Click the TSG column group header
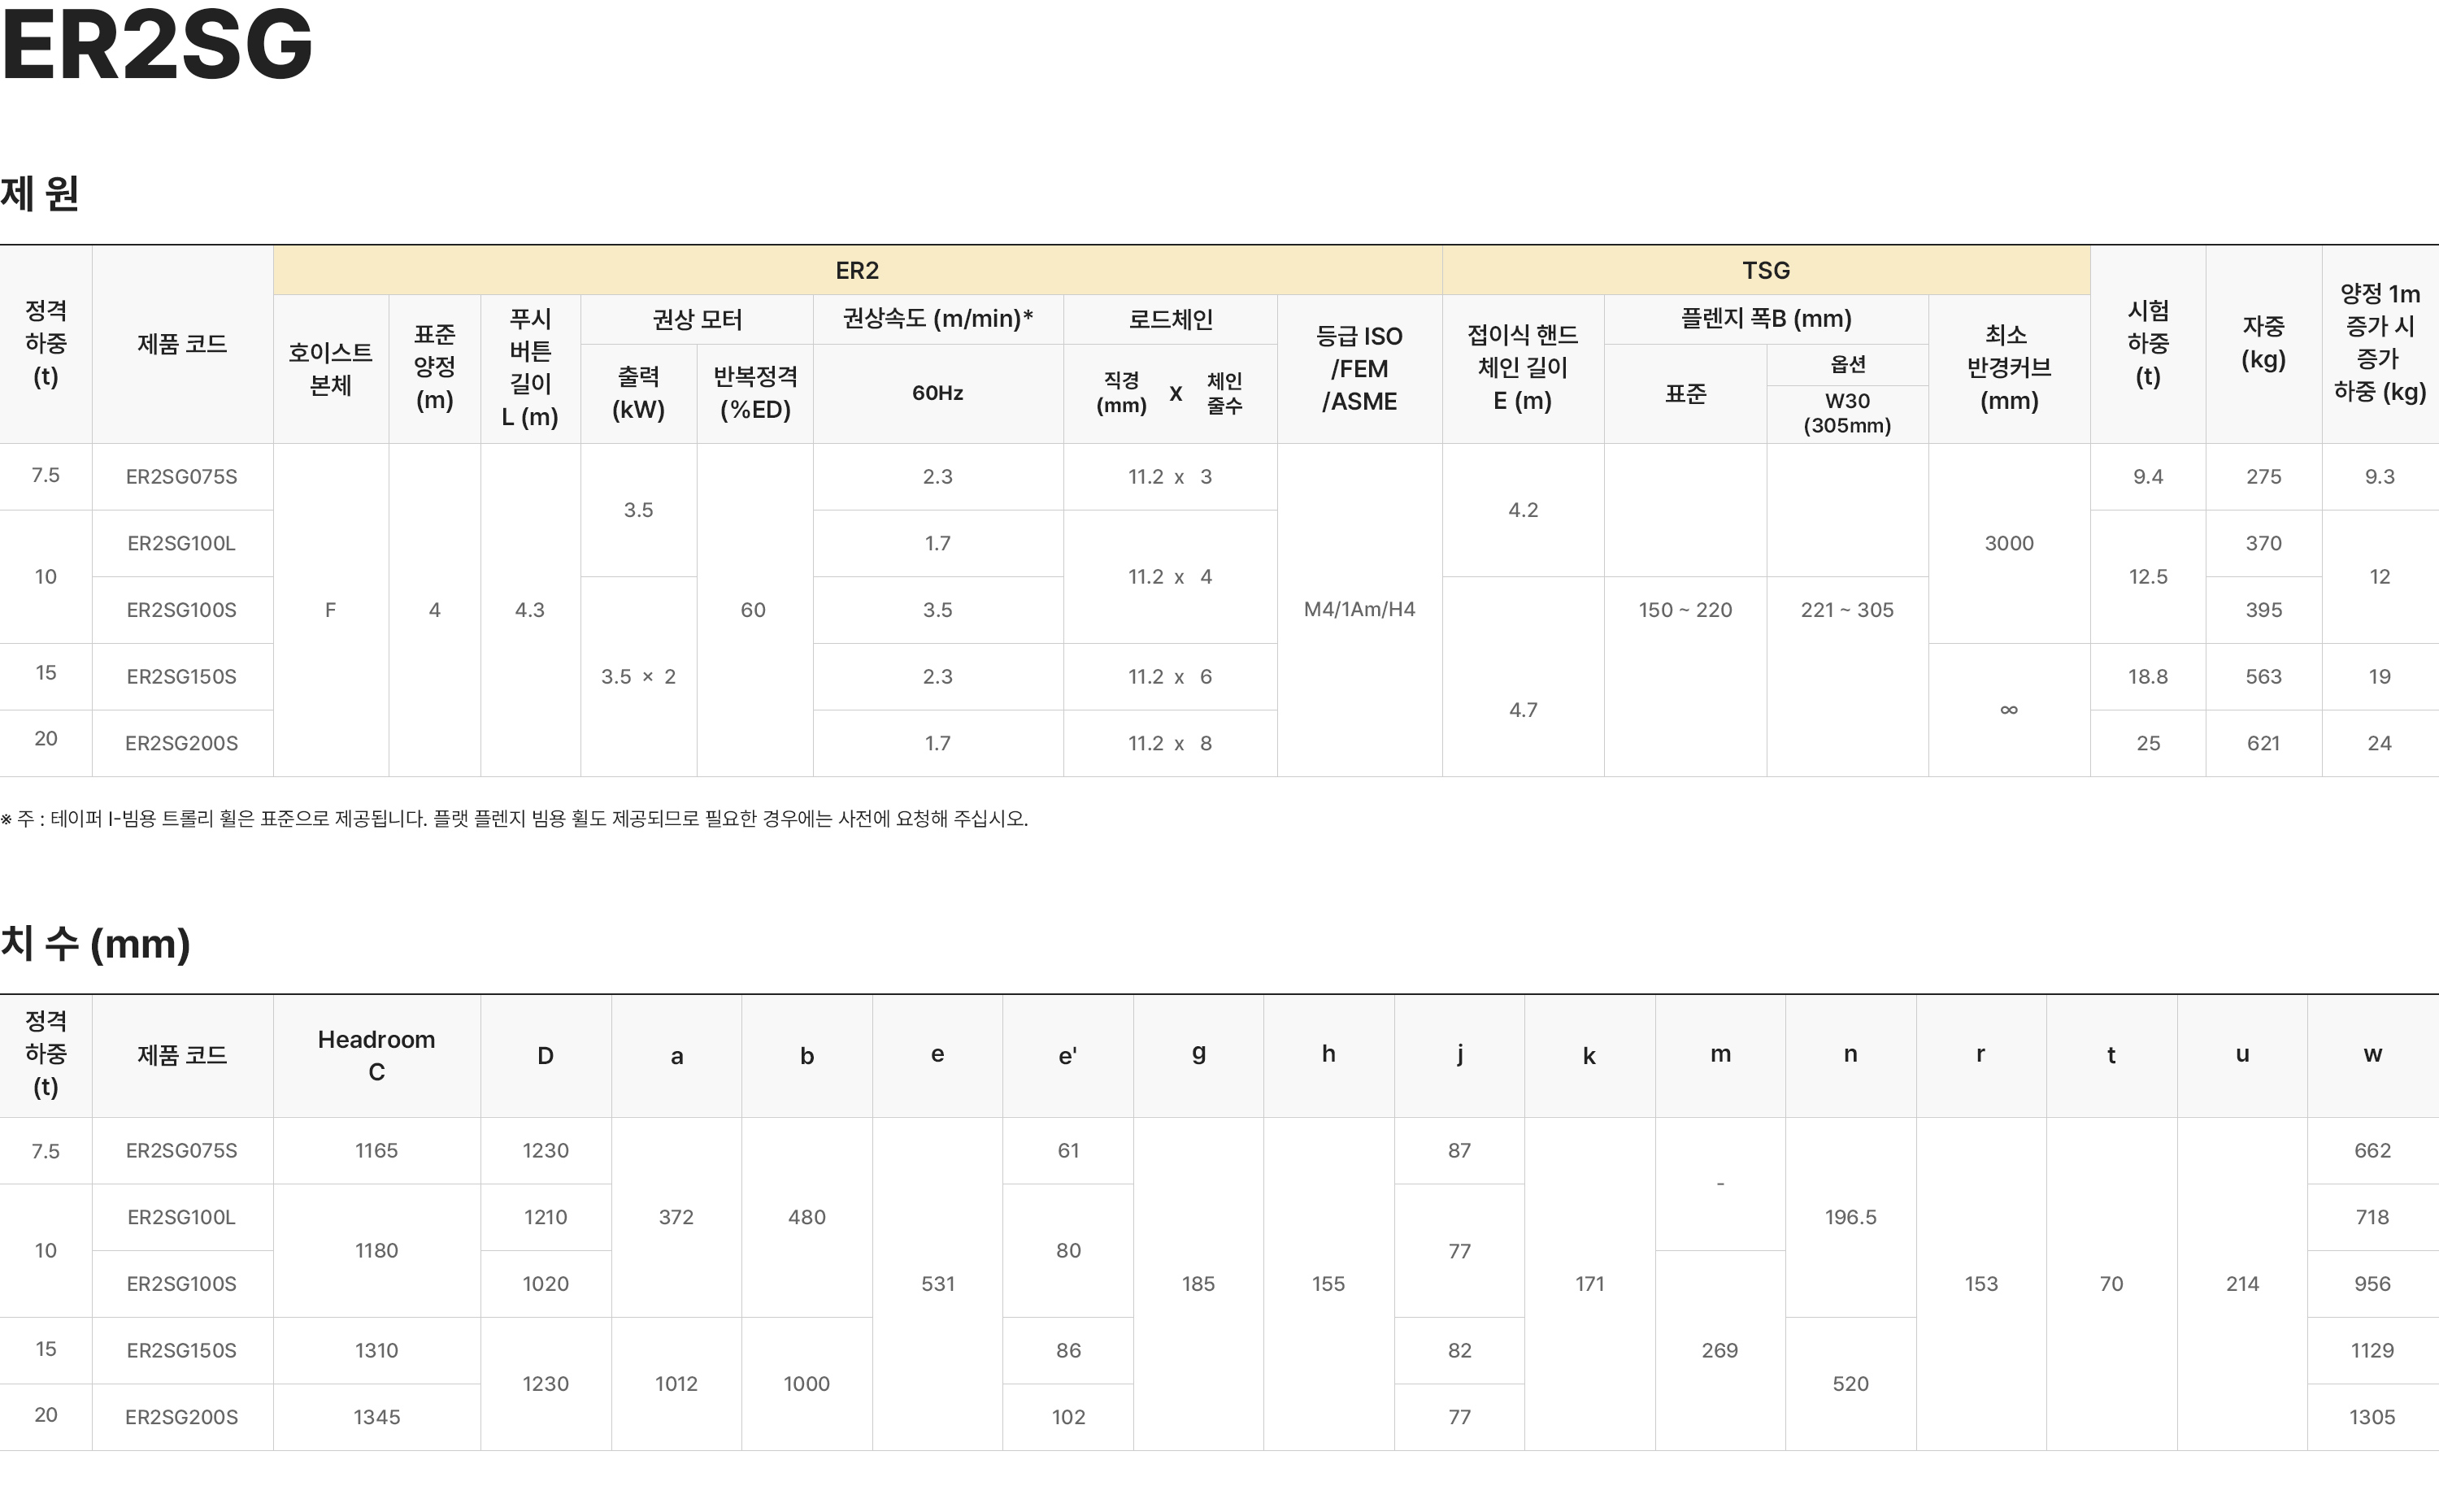 (x=1765, y=270)
